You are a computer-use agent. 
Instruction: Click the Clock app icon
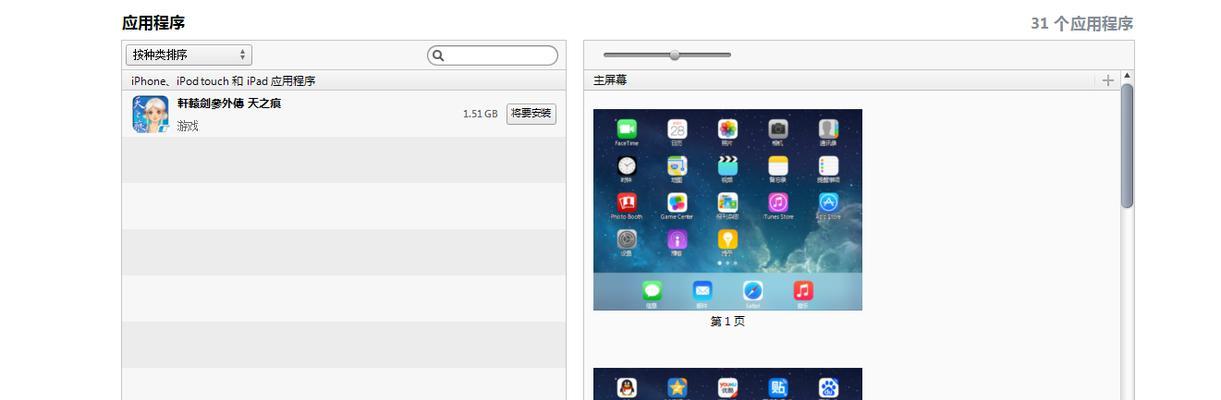pyautogui.click(x=627, y=166)
